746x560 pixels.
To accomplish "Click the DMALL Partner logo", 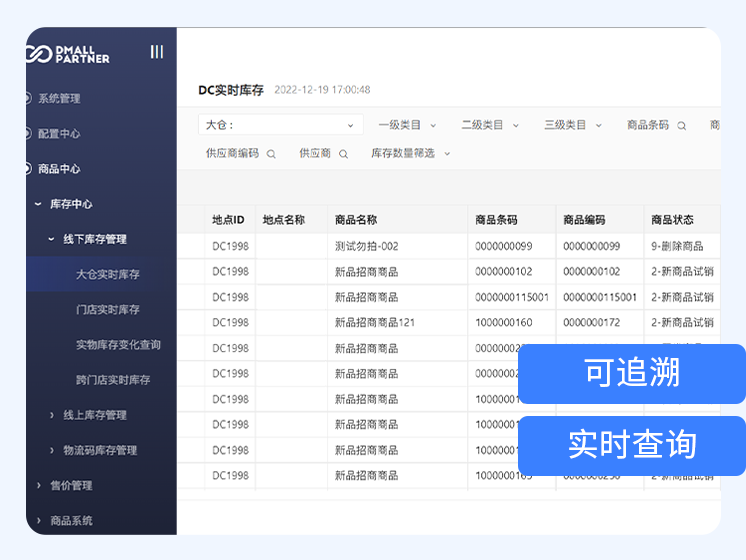I will pyautogui.click(x=70, y=53).
